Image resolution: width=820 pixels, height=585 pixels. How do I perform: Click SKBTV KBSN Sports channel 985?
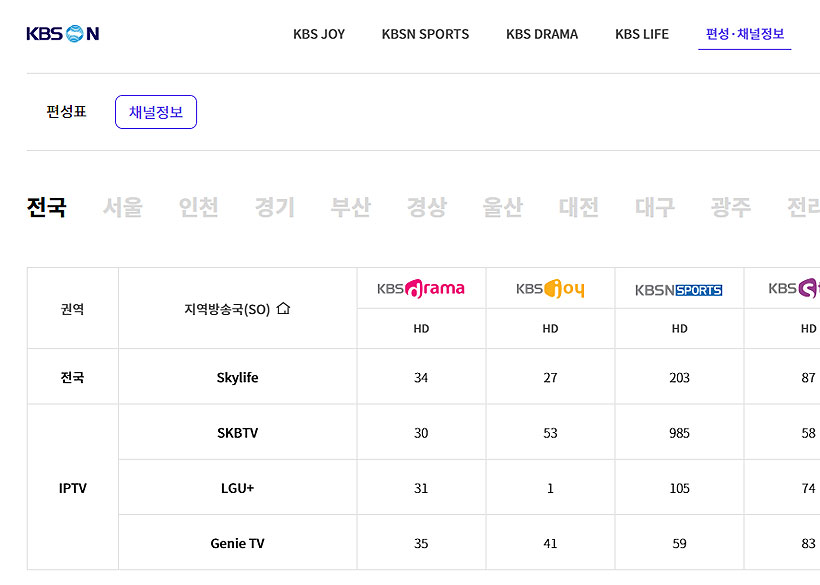coord(679,433)
